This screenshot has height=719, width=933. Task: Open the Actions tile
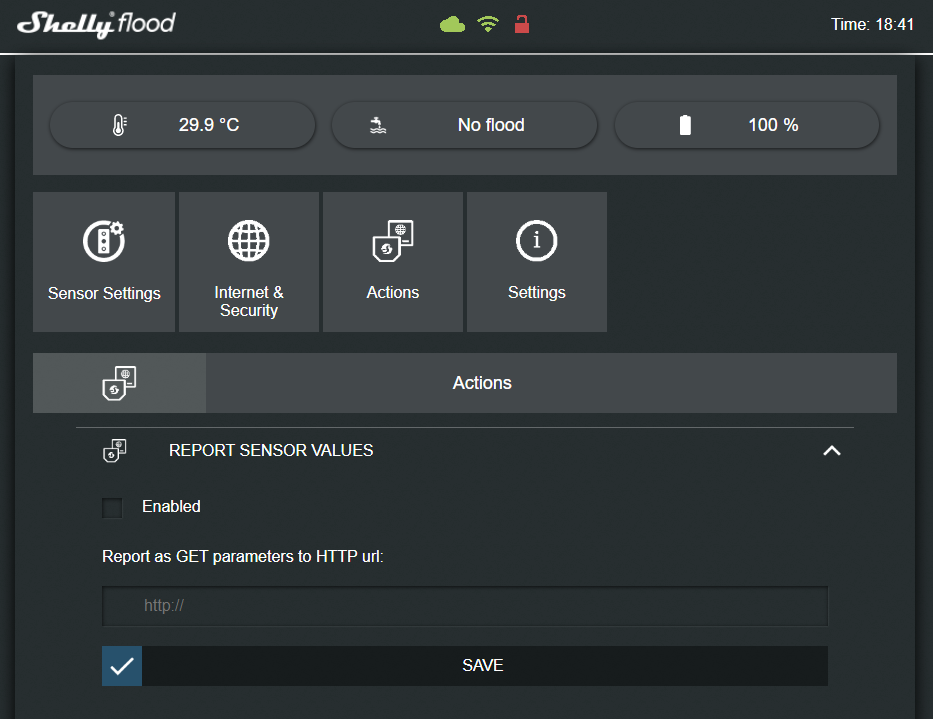[393, 262]
